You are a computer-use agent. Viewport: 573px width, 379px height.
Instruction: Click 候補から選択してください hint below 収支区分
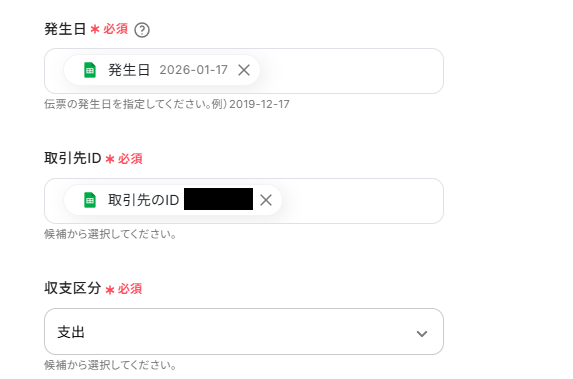110,365
